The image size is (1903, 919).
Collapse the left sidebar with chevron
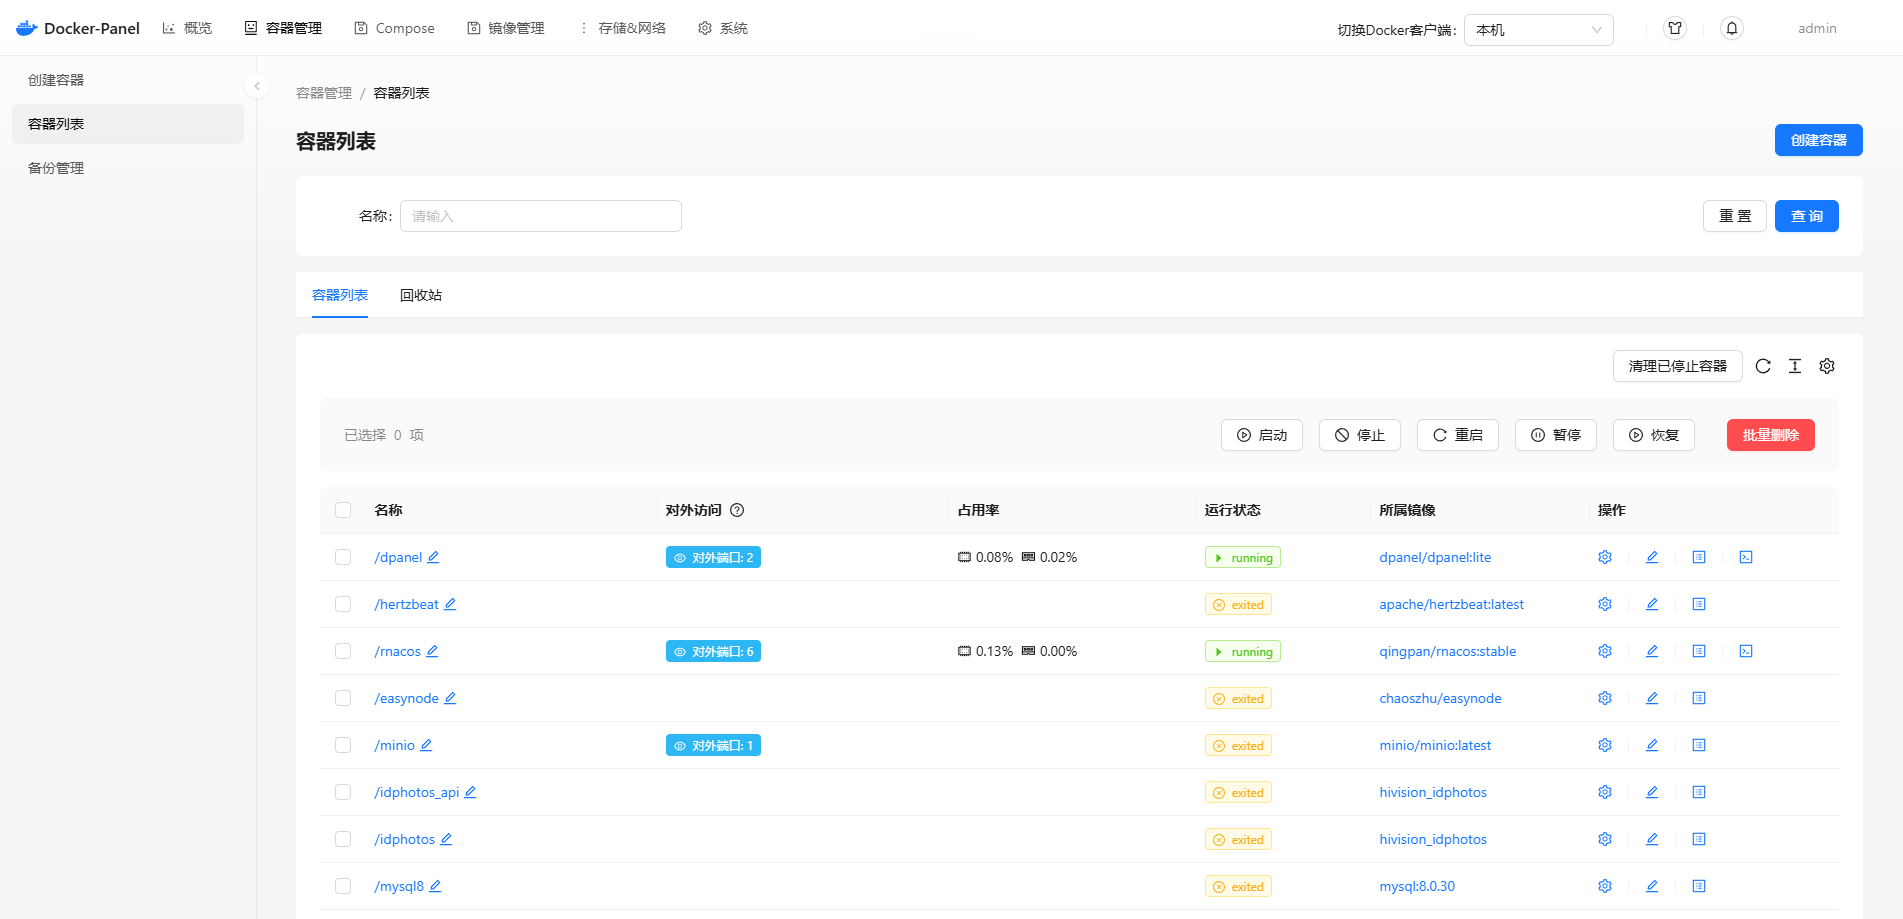257,86
